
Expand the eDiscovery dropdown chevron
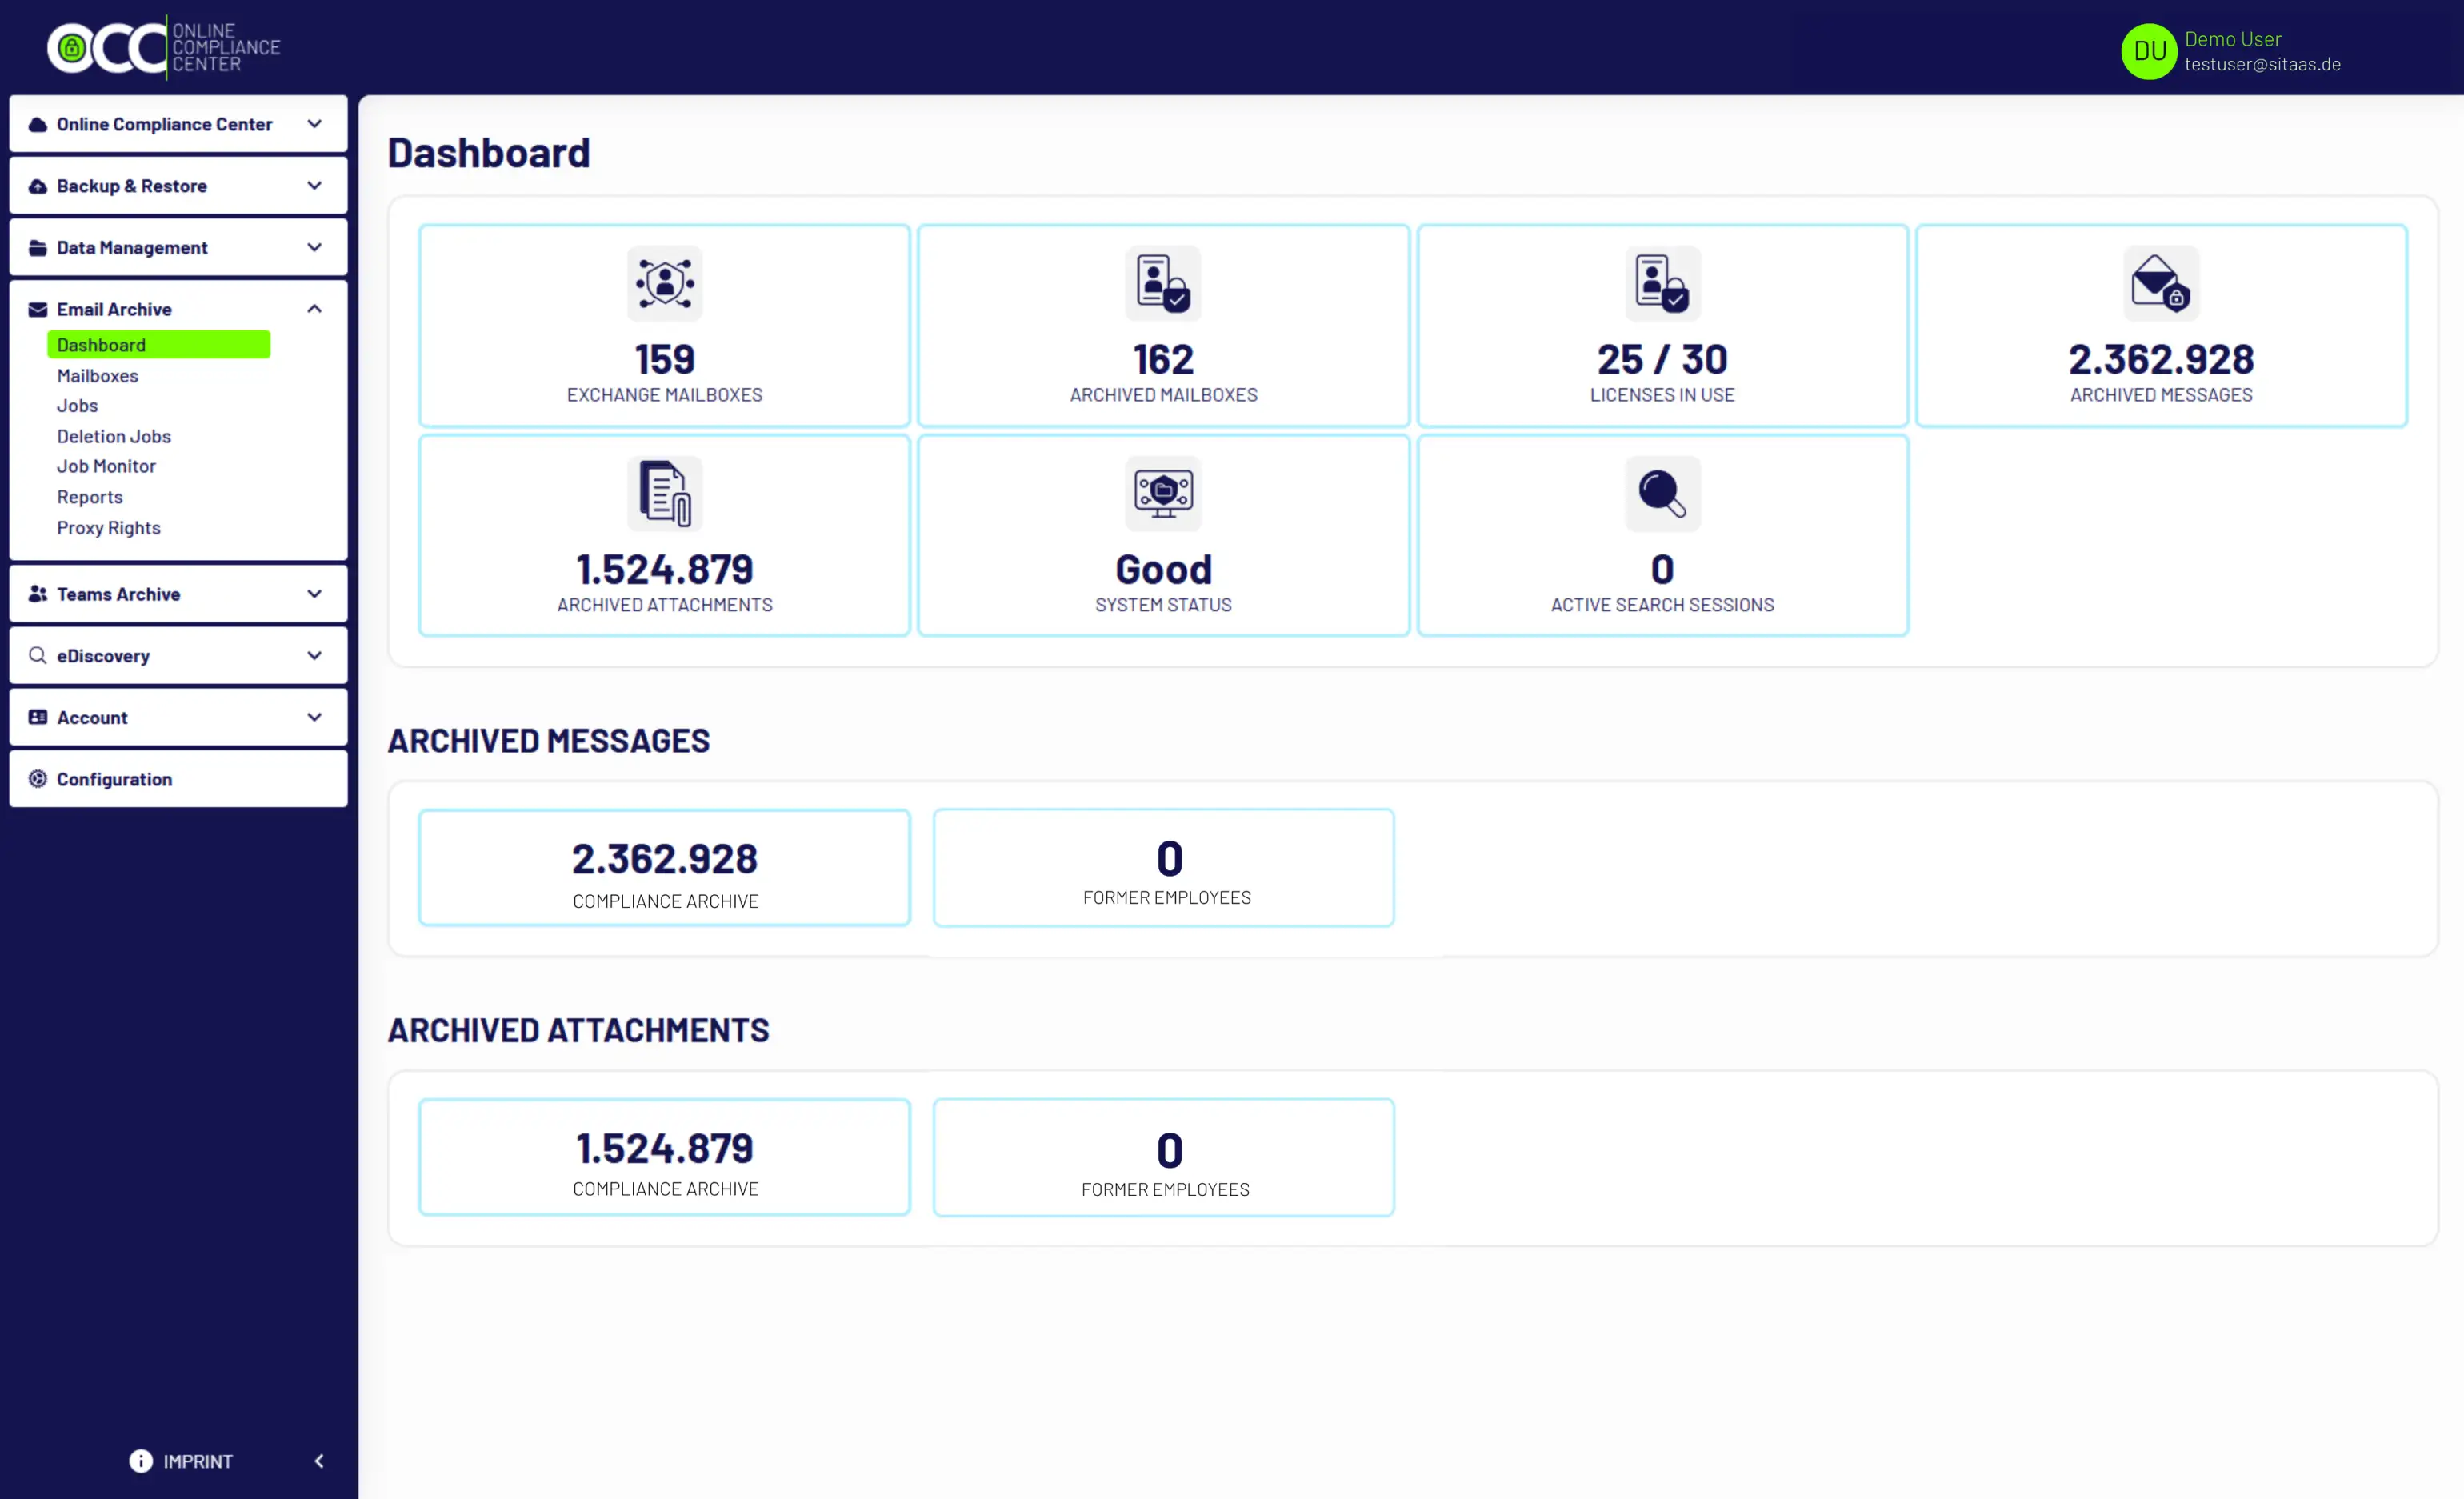314,656
